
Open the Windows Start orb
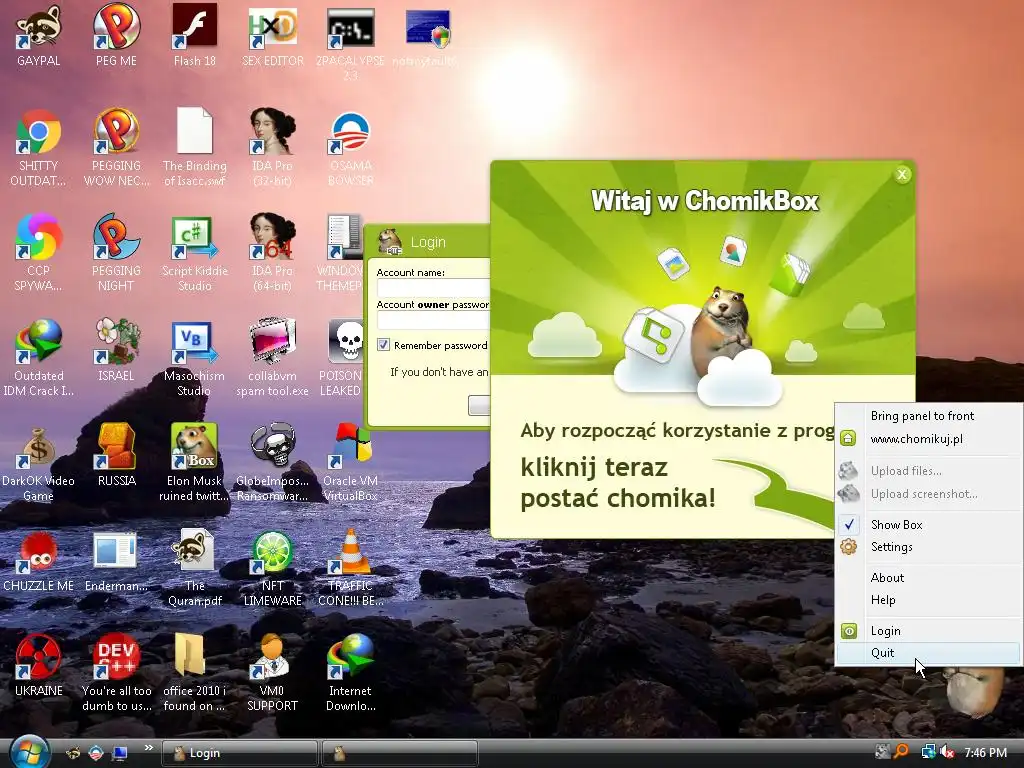(x=29, y=752)
